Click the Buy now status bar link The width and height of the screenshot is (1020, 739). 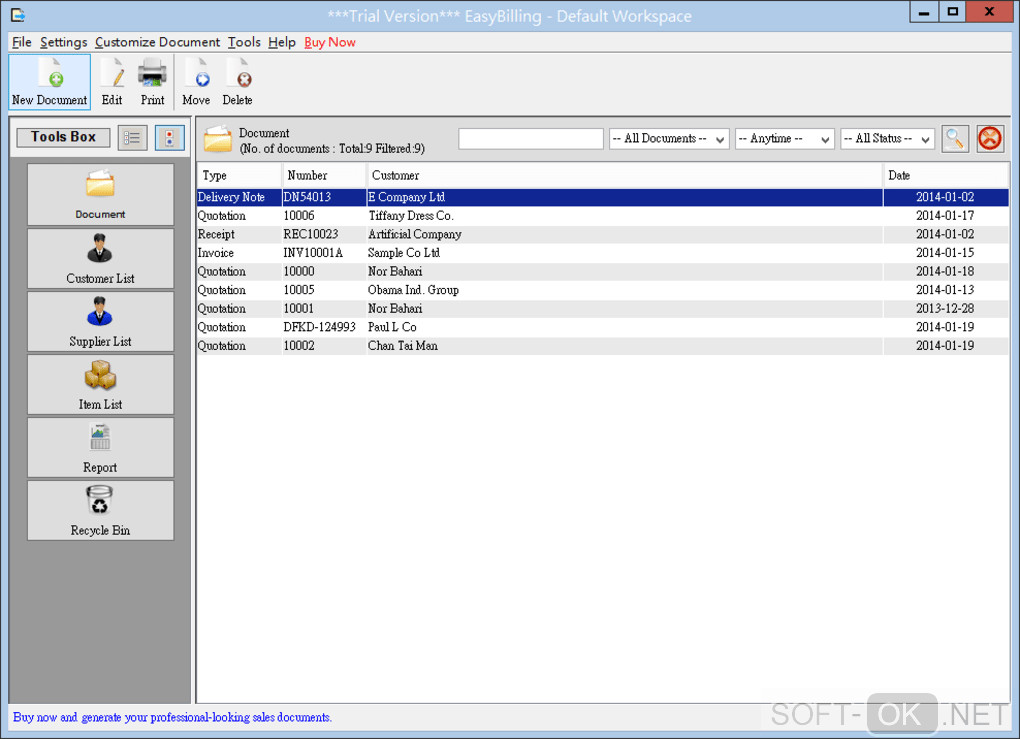pos(172,717)
